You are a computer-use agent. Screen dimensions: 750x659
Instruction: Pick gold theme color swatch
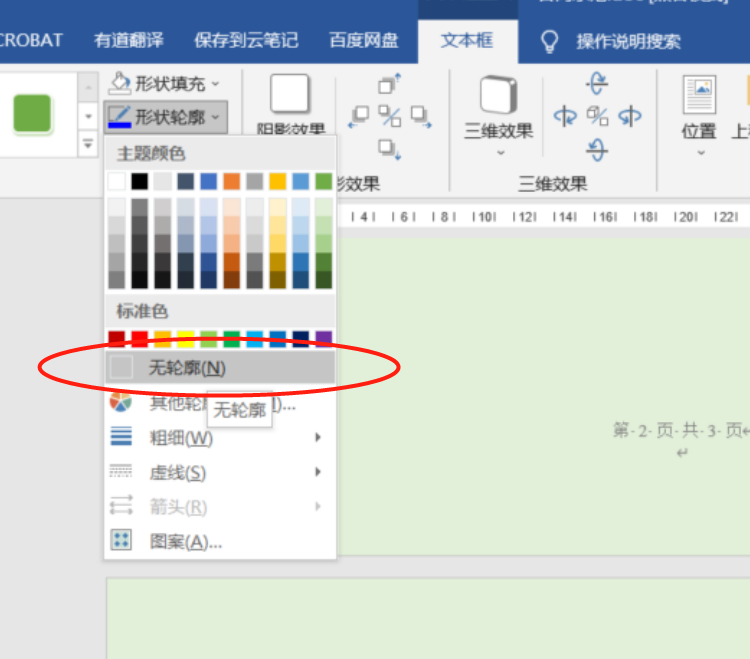(277, 182)
